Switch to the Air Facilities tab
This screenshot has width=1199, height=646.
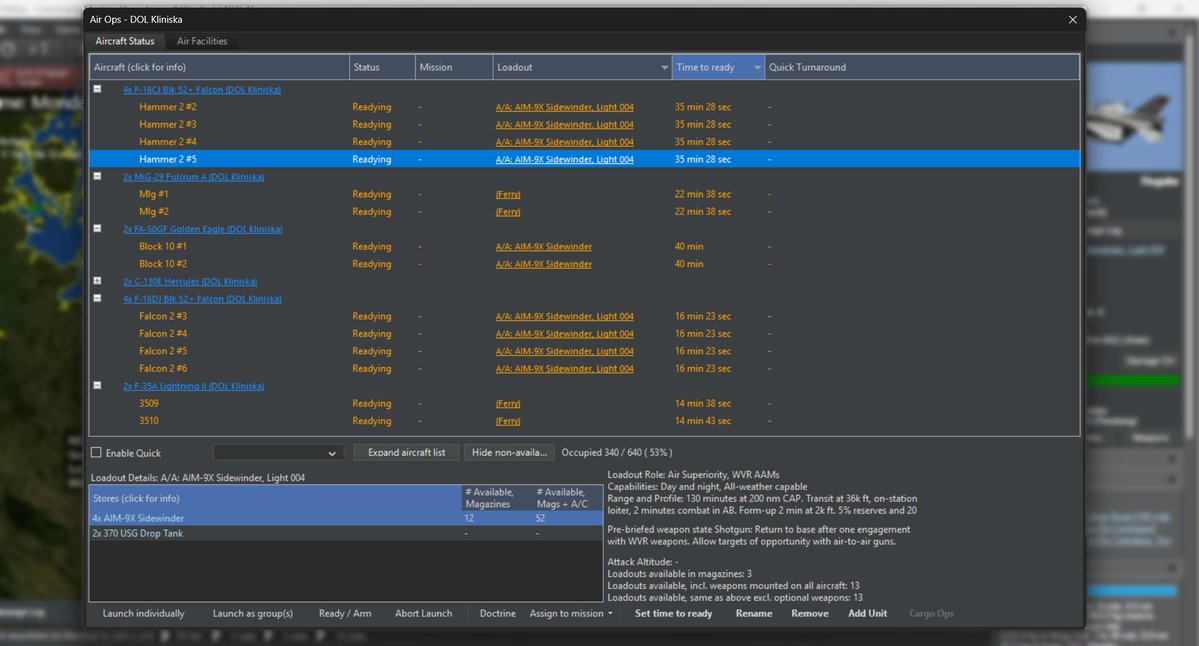202,41
